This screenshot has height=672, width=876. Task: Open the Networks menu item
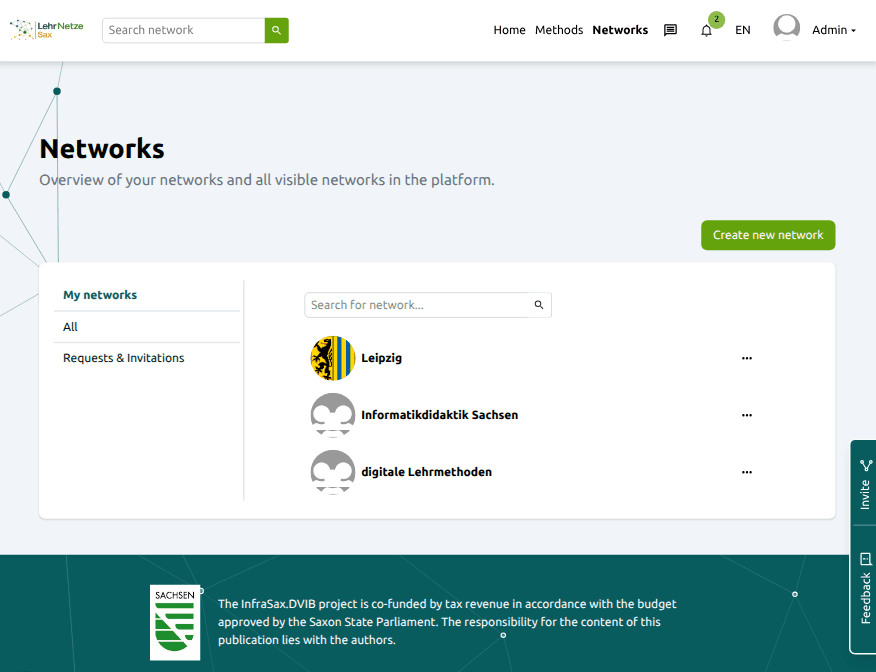(x=620, y=30)
